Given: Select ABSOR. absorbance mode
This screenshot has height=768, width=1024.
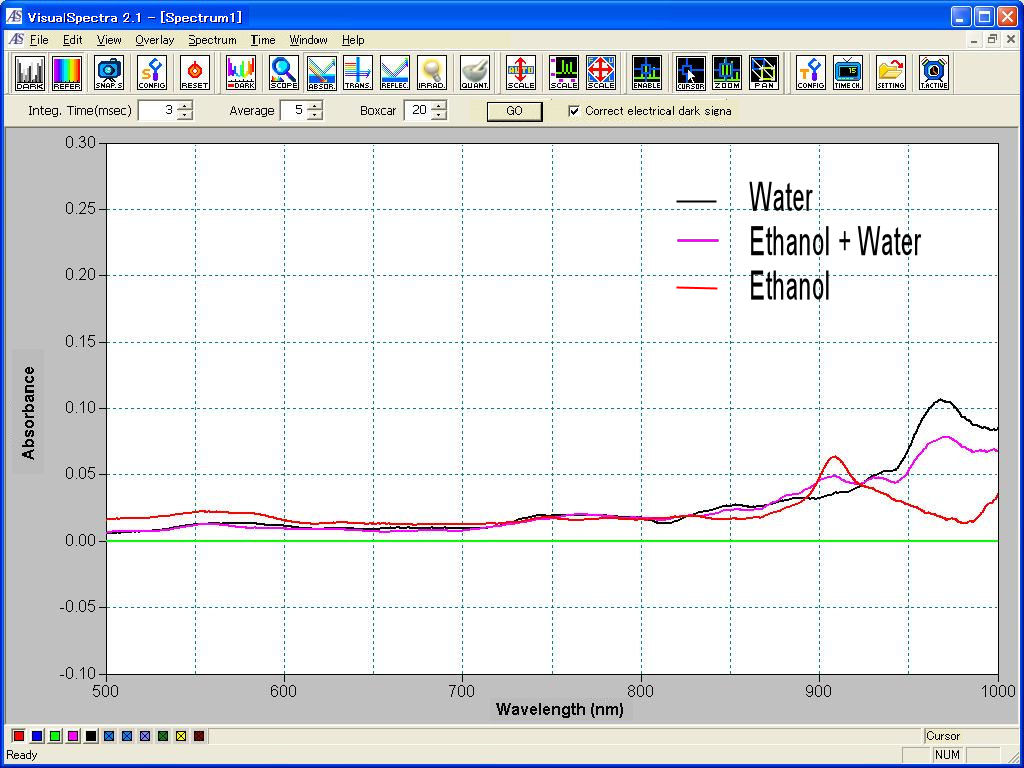Looking at the screenshot, I should (322, 72).
